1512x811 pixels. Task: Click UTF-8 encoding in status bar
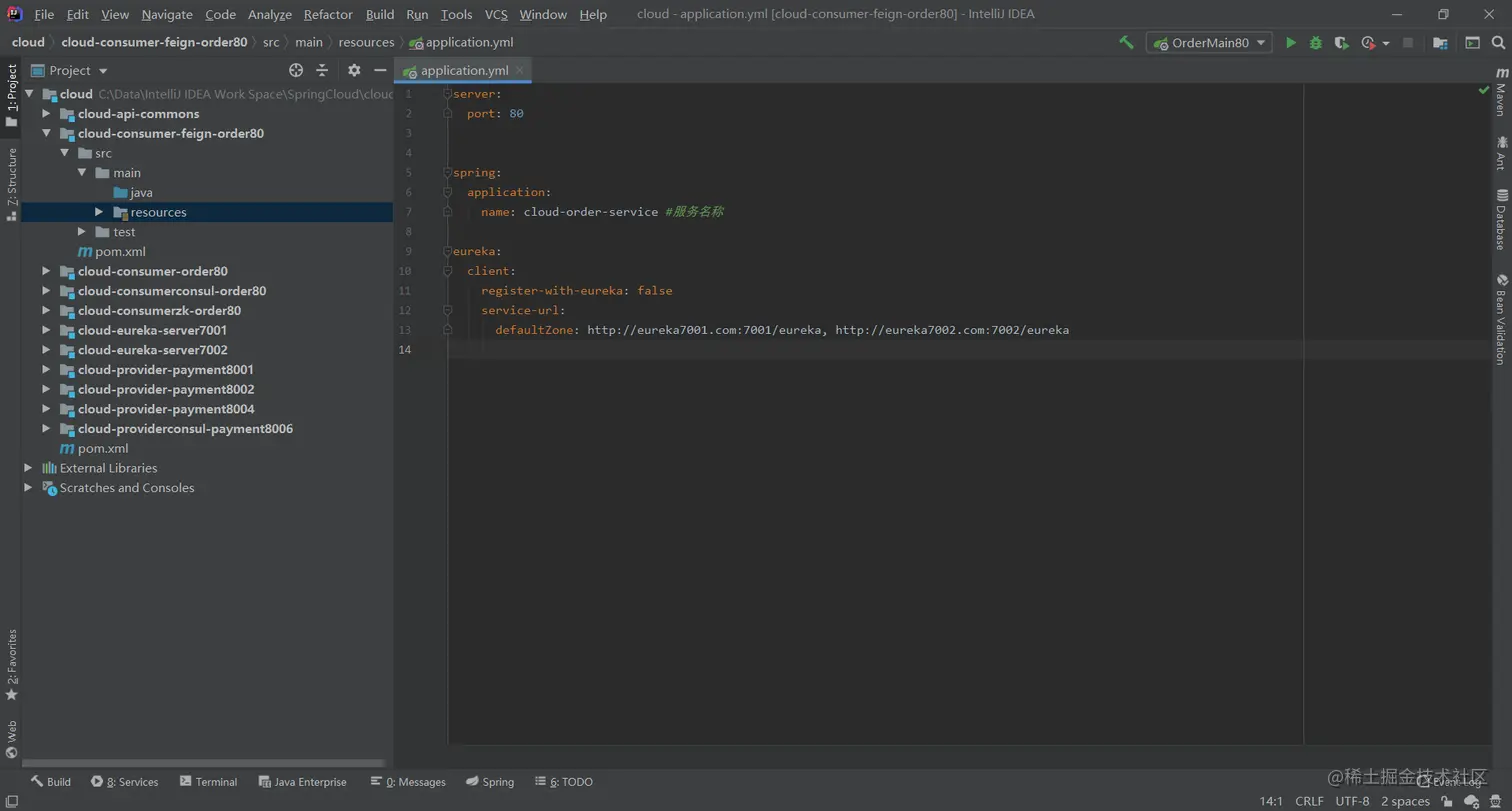pyautogui.click(x=1352, y=801)
